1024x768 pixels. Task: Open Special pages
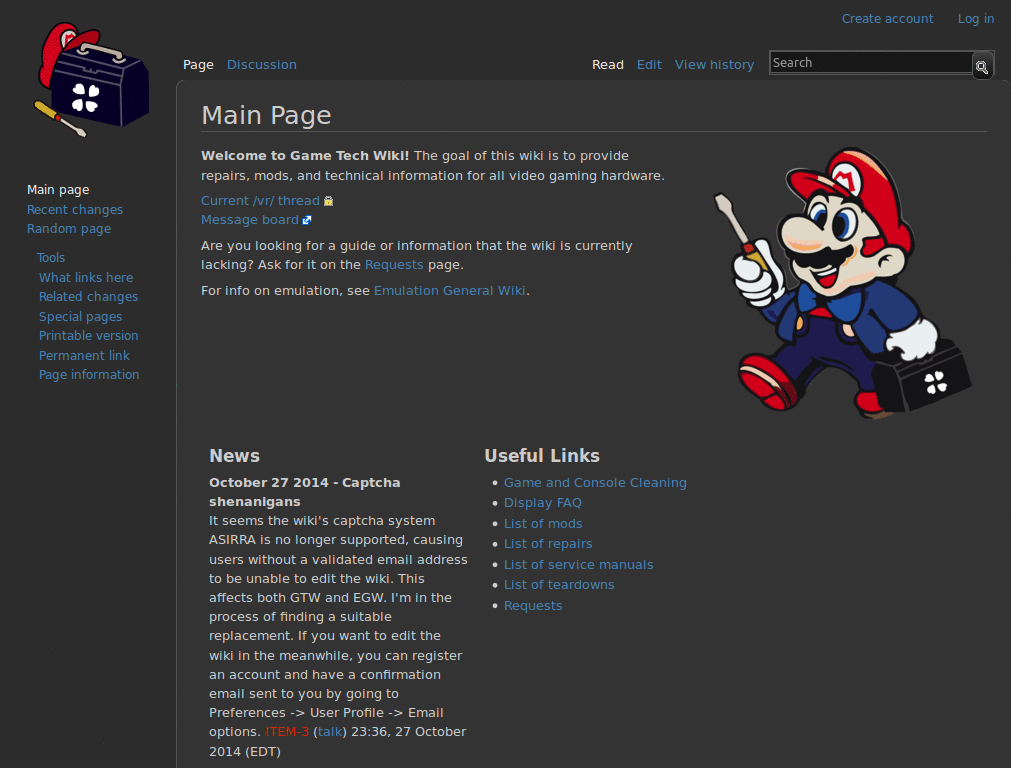click(80, 317)
